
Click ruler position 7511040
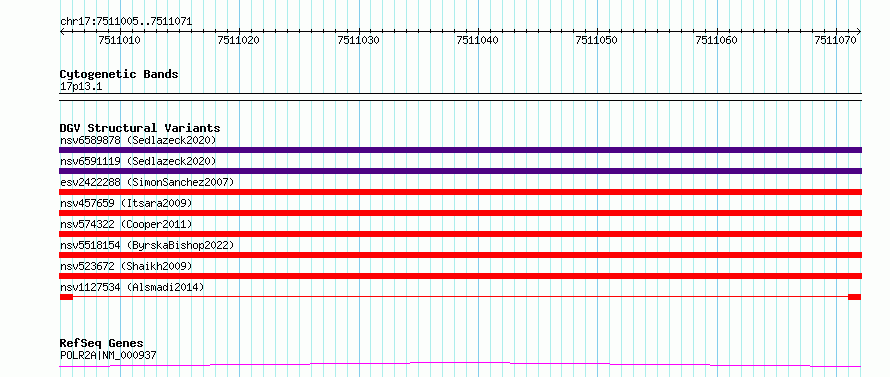click(477, 40)
